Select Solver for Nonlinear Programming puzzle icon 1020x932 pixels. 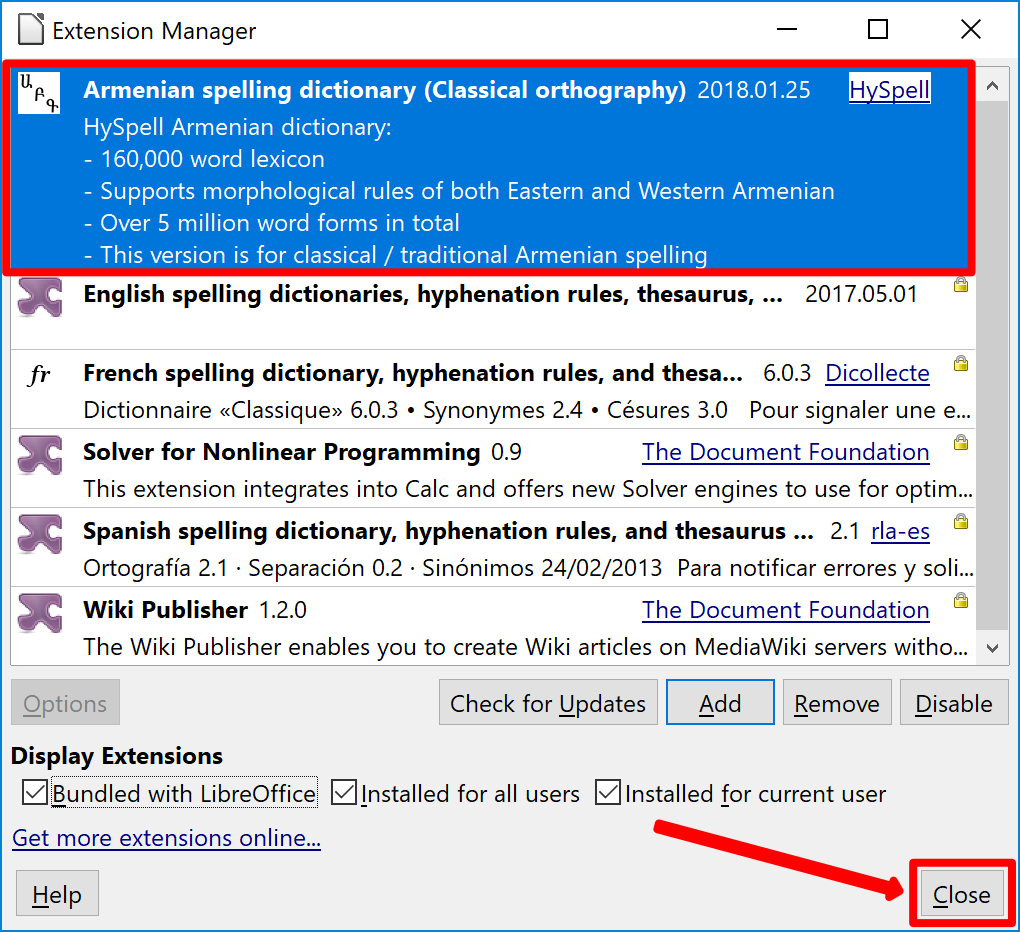(x=40, y=455)
